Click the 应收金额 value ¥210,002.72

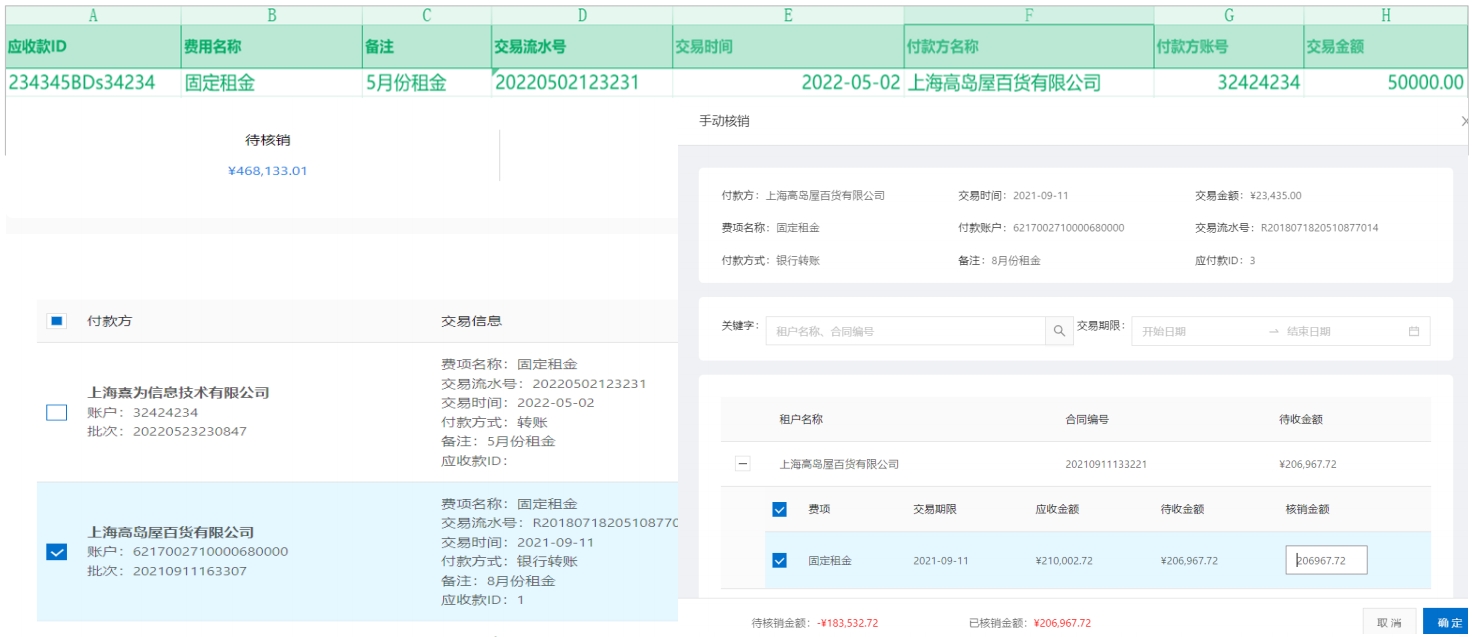click(1064, 560)
